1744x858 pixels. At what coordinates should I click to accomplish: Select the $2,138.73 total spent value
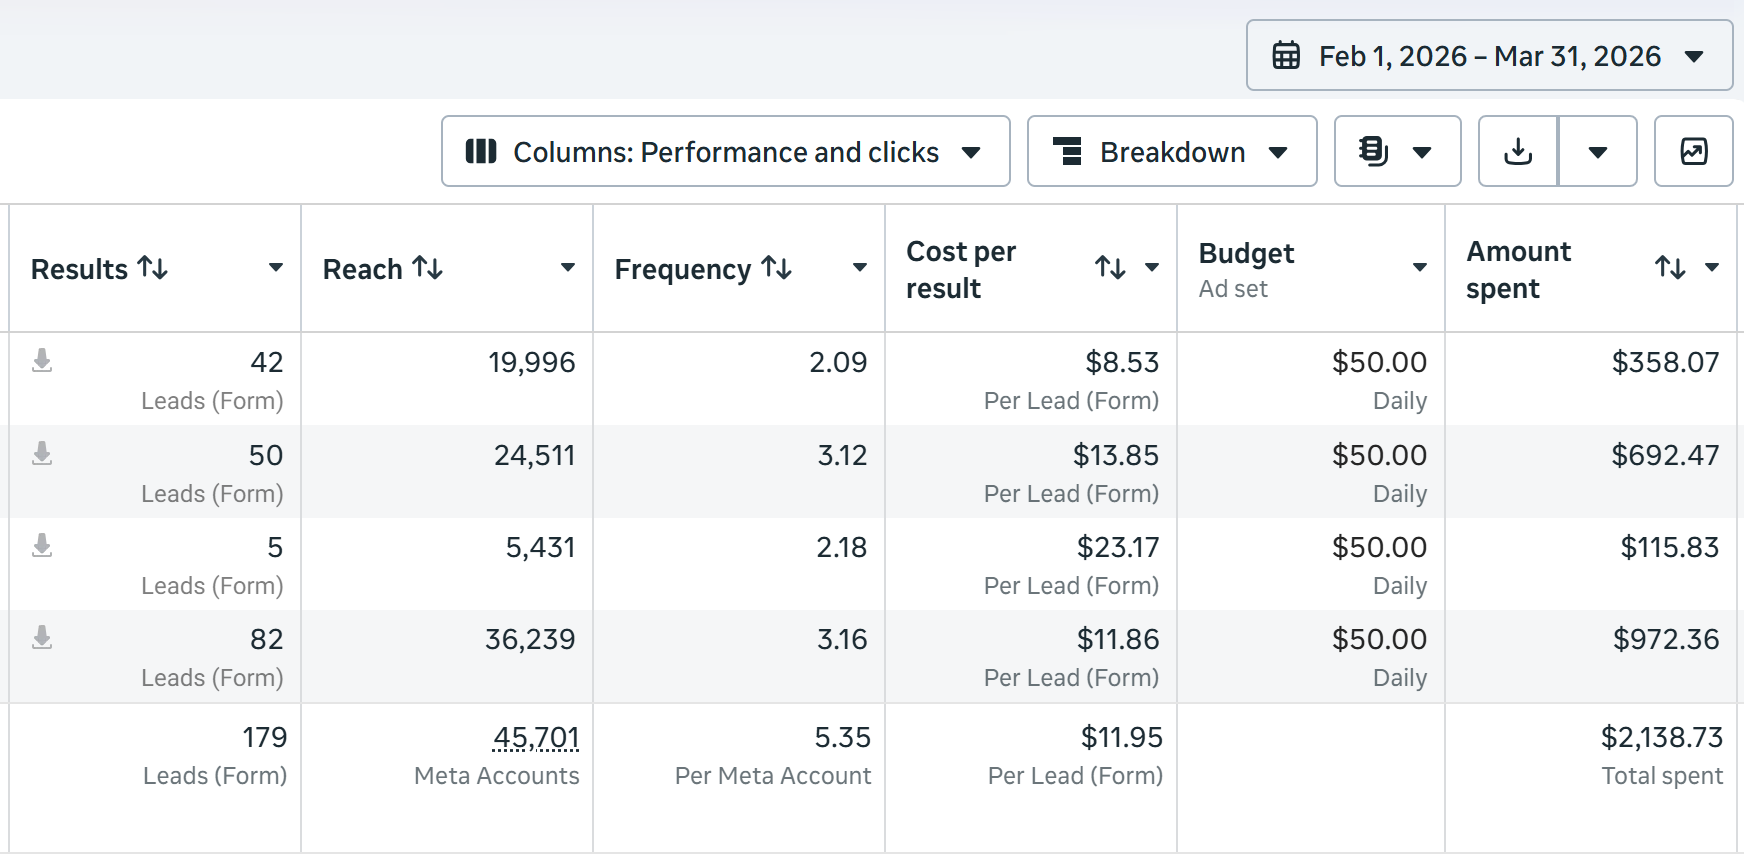tap(1662, 738)
